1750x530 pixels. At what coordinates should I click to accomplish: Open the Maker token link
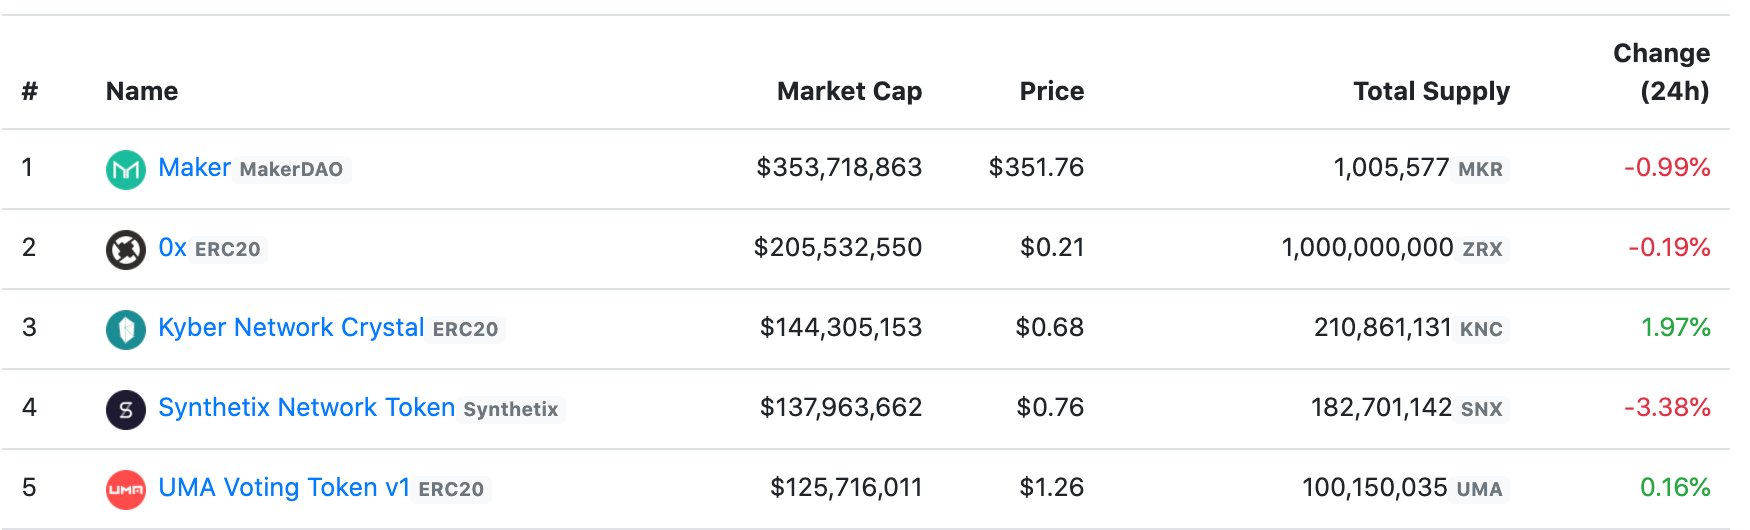194,167
